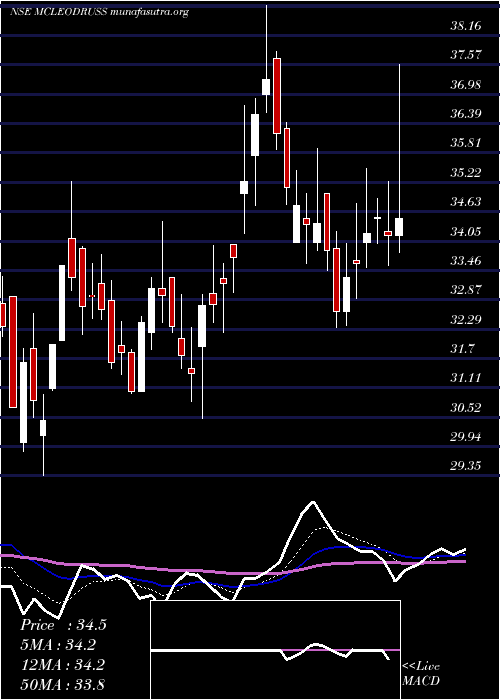Click the 30.52 price axis label
The width and height of the screenshot is (500, 700).
coord(466,408)
